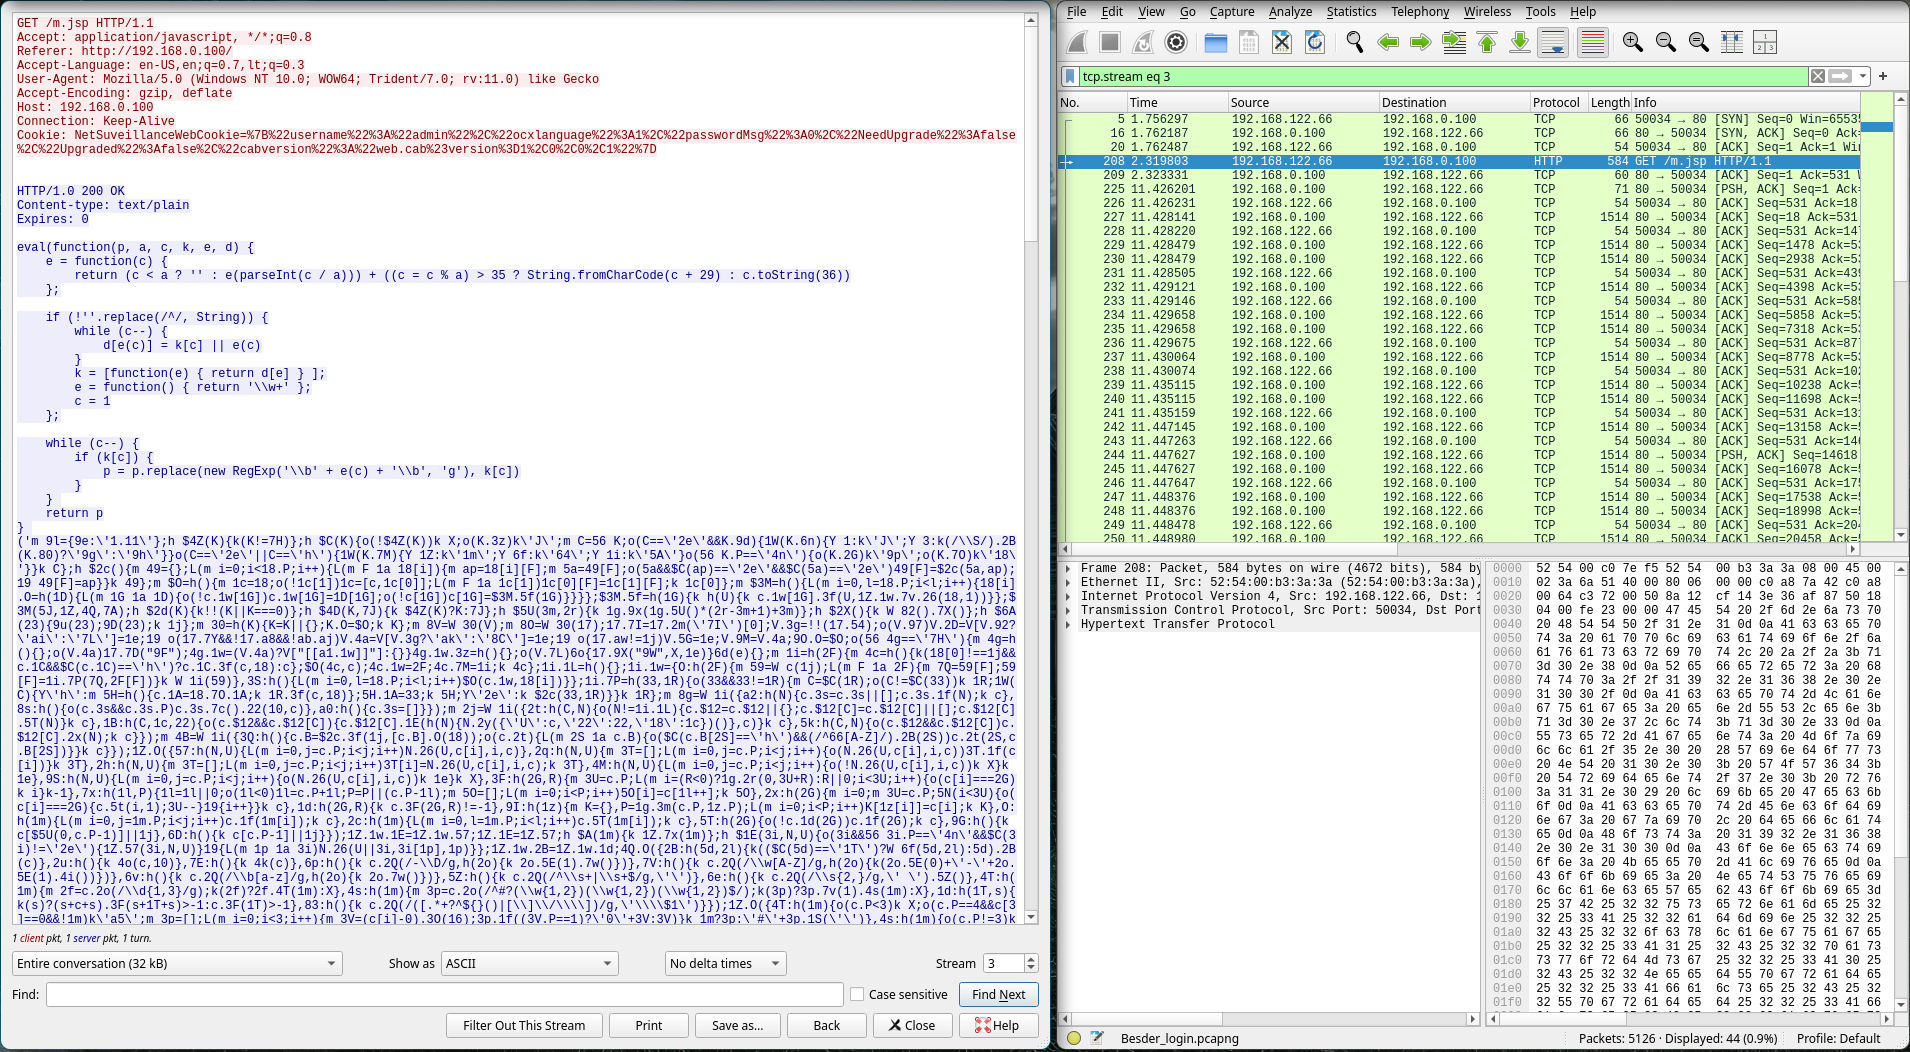Click Filter Out This Stream button
Image resolution: width=1910 pixels, height=1052 pixels.
[524, 1025]
